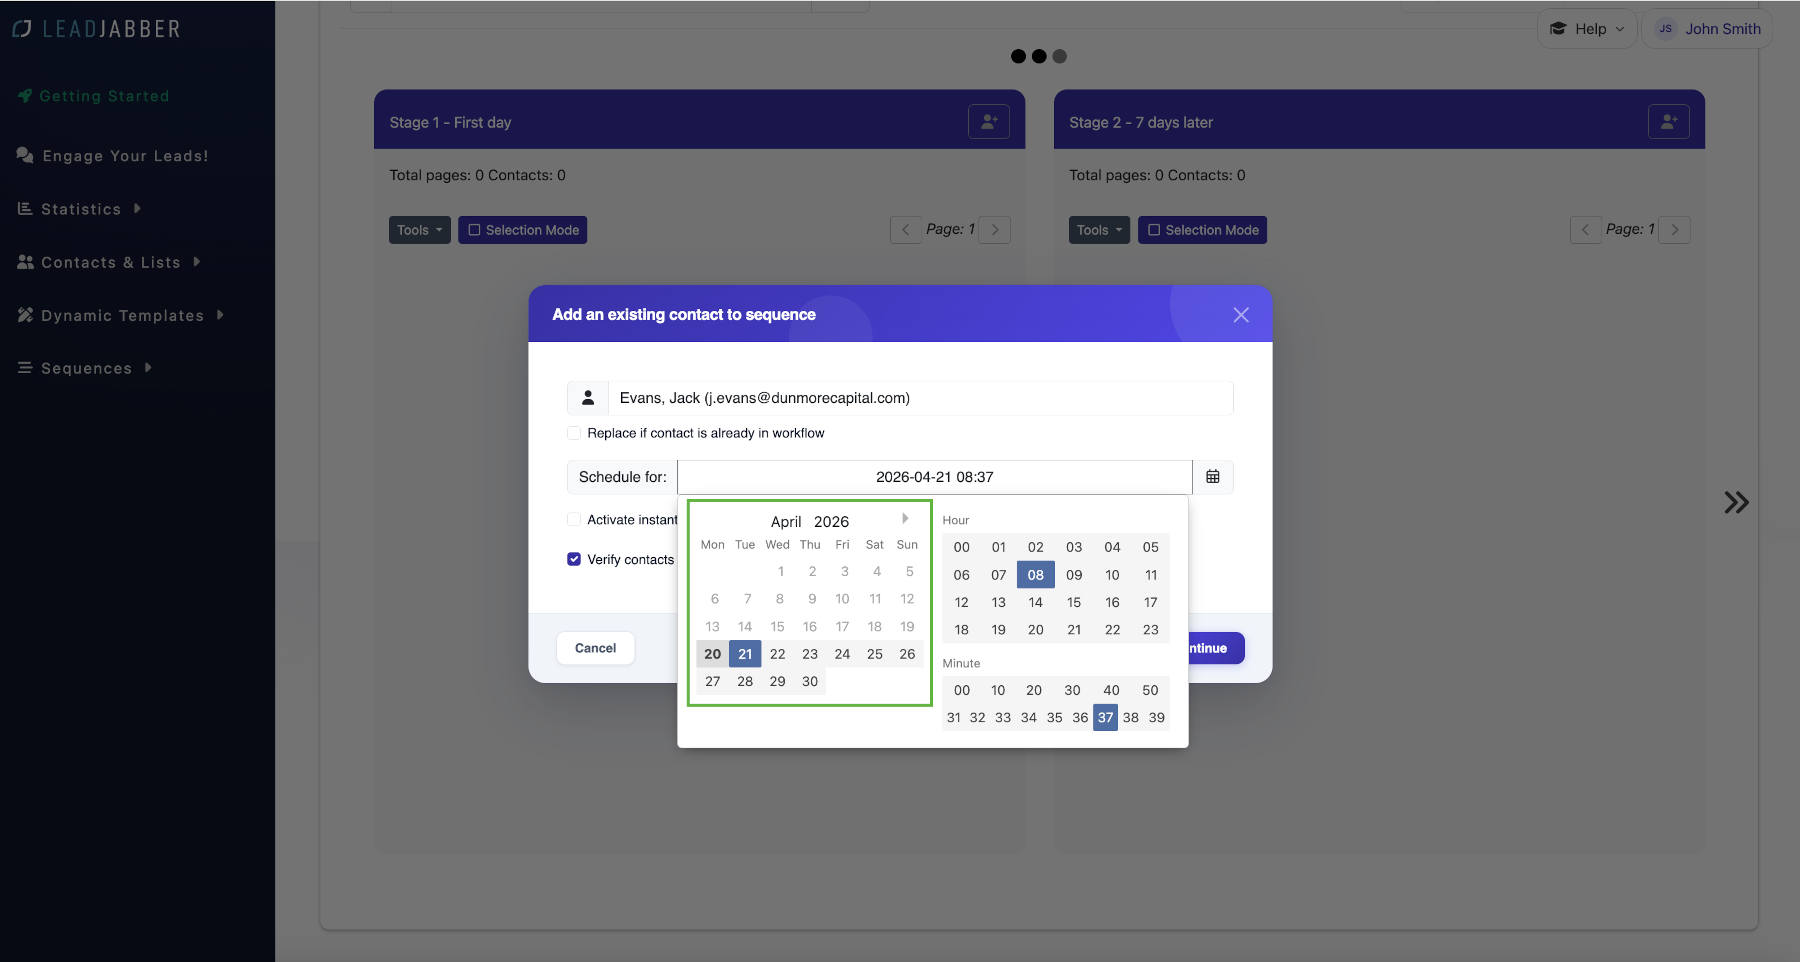Click the third carousel dot
1800x962 pixels.
(1060, 56)
